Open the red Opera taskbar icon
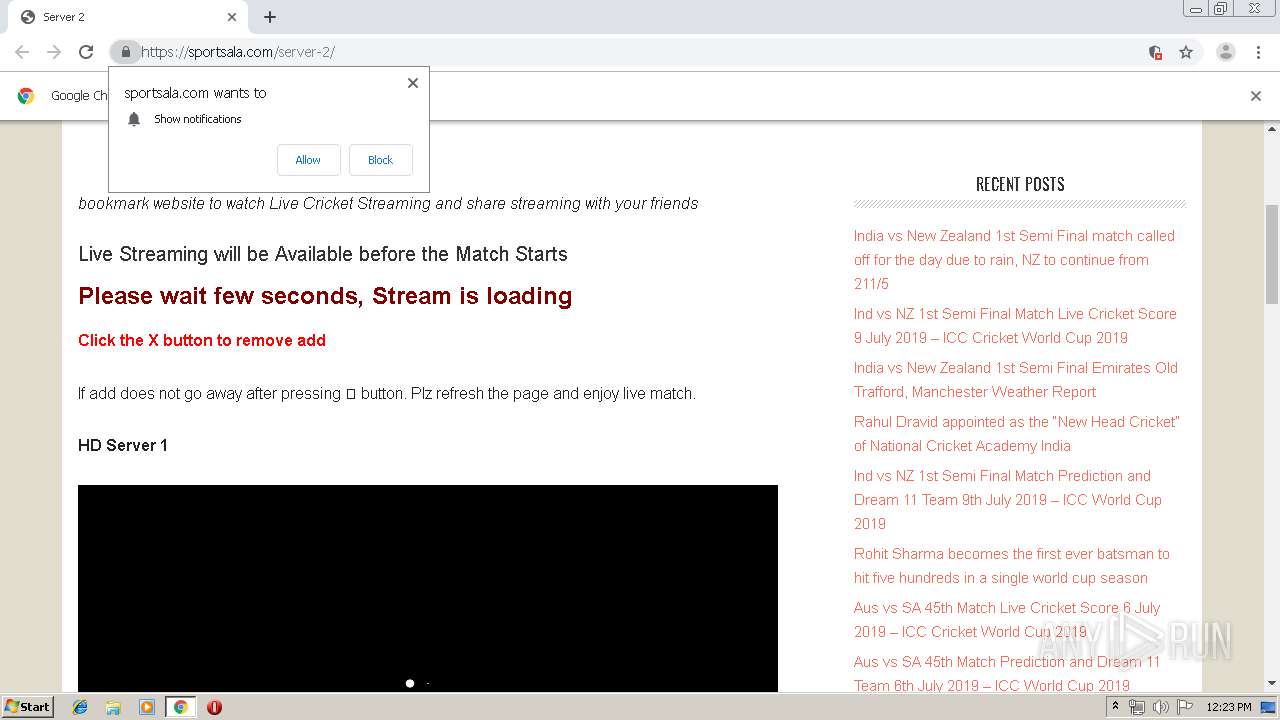The height and width of the screenshot is (720, 1280). pos(214,707)
